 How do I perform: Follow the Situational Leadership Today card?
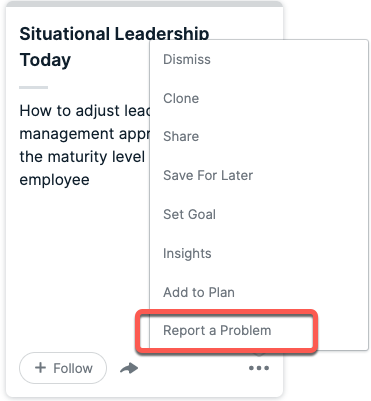63,368
